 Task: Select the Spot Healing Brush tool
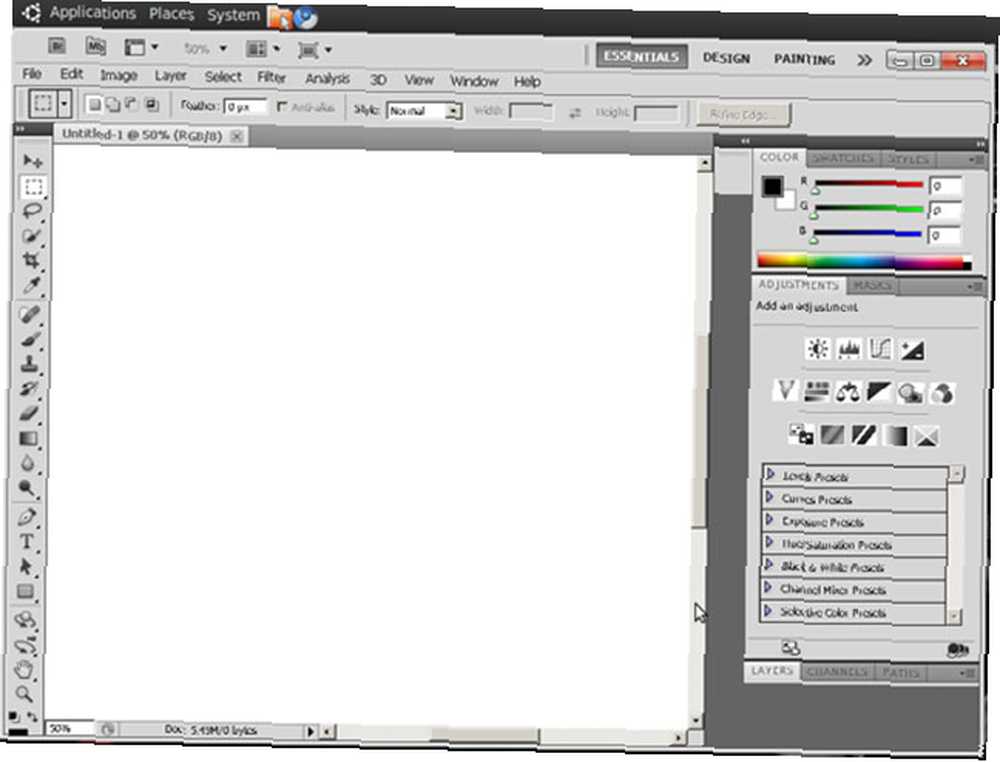pyautogui.click(x=30, y=314)
